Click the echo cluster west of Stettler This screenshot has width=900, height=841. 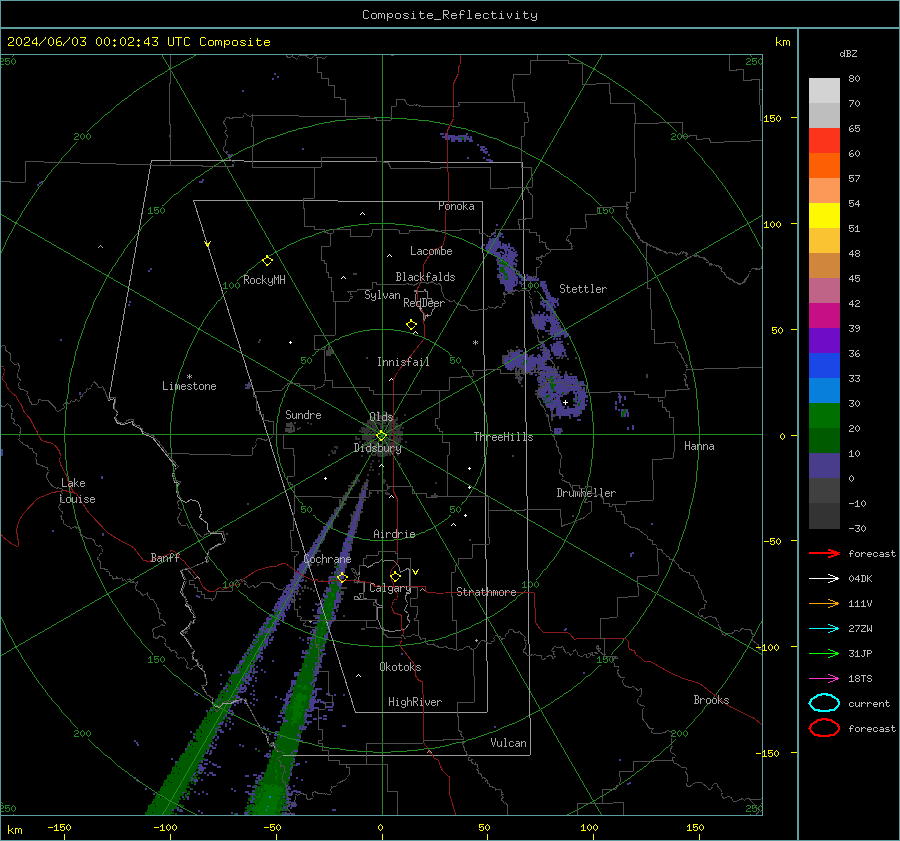point(503,261)
